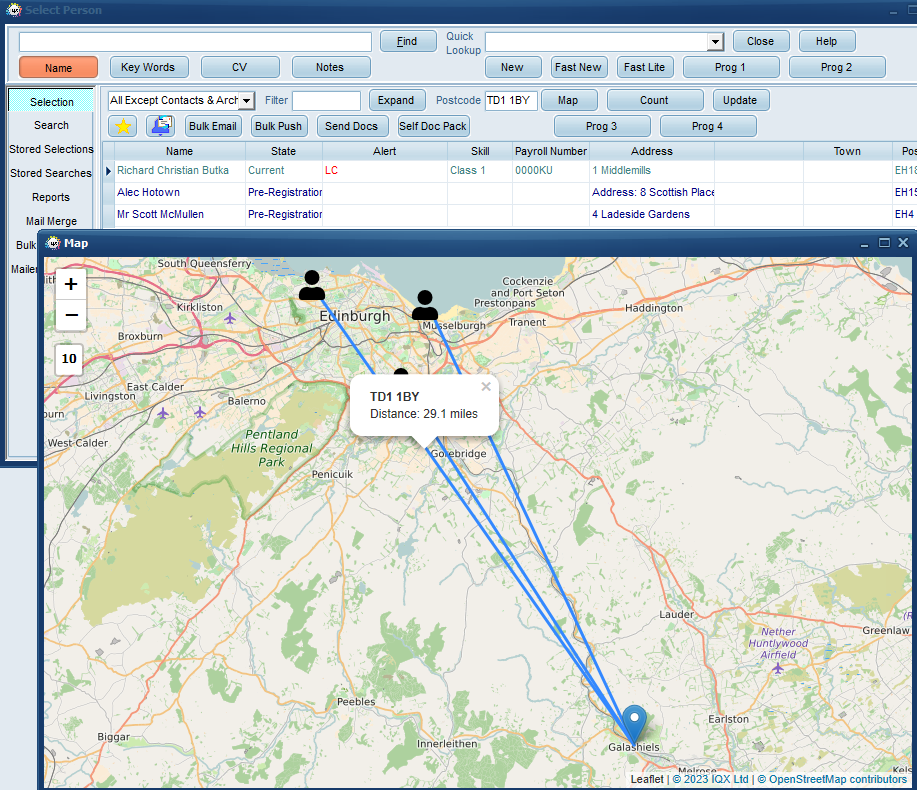Click into the Postcode input field
This screenshot has height=790, width=917.
pos(510,101)
